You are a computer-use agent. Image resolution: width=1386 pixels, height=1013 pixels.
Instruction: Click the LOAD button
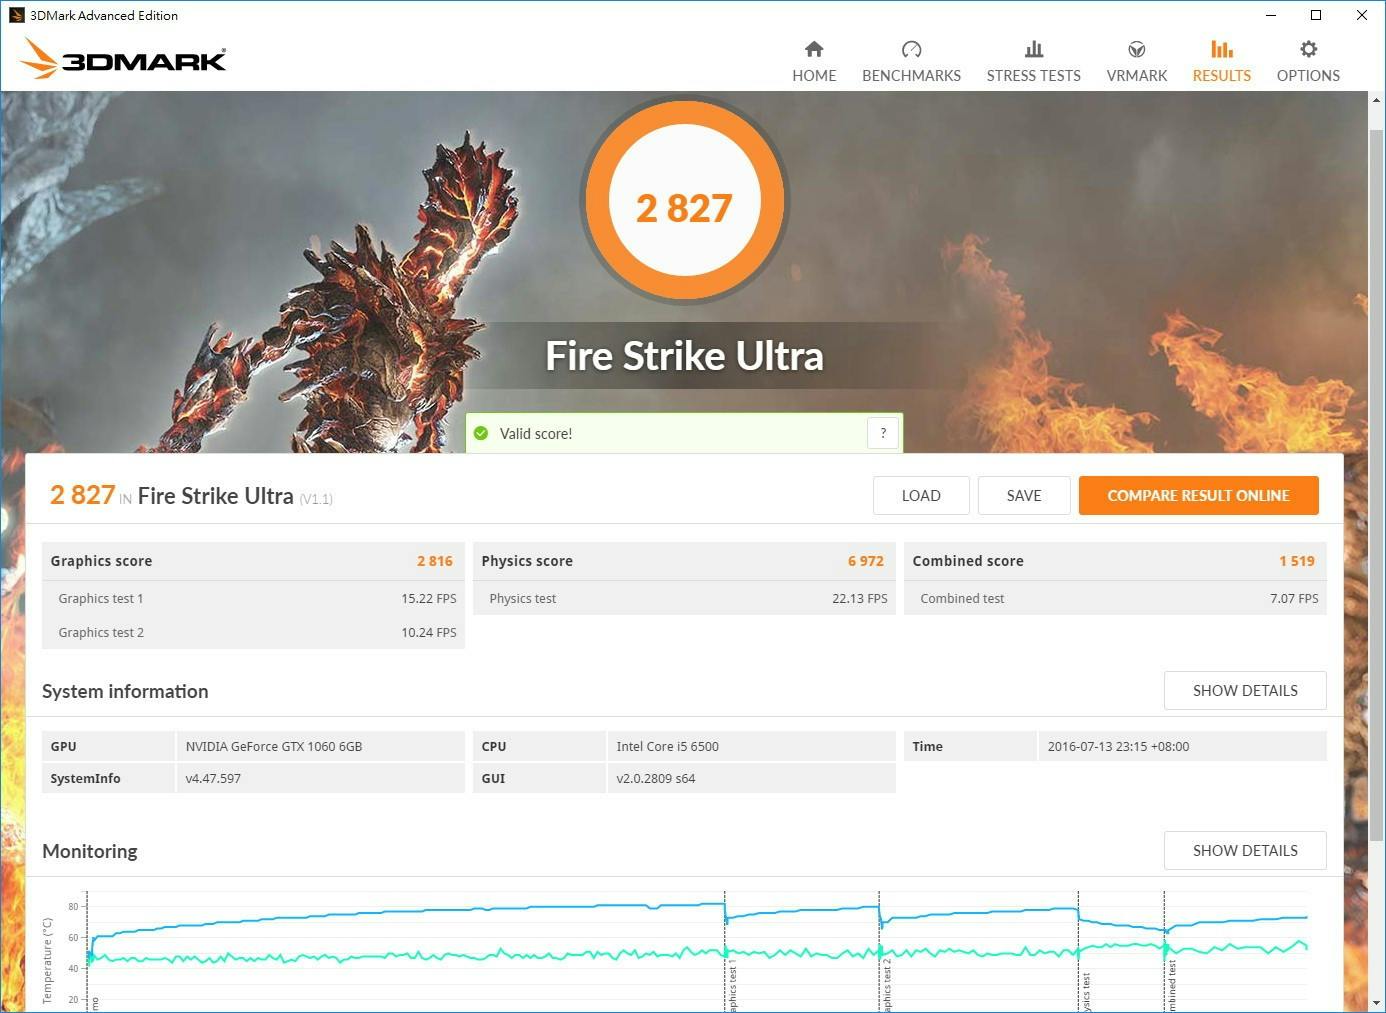coord(921,495)
